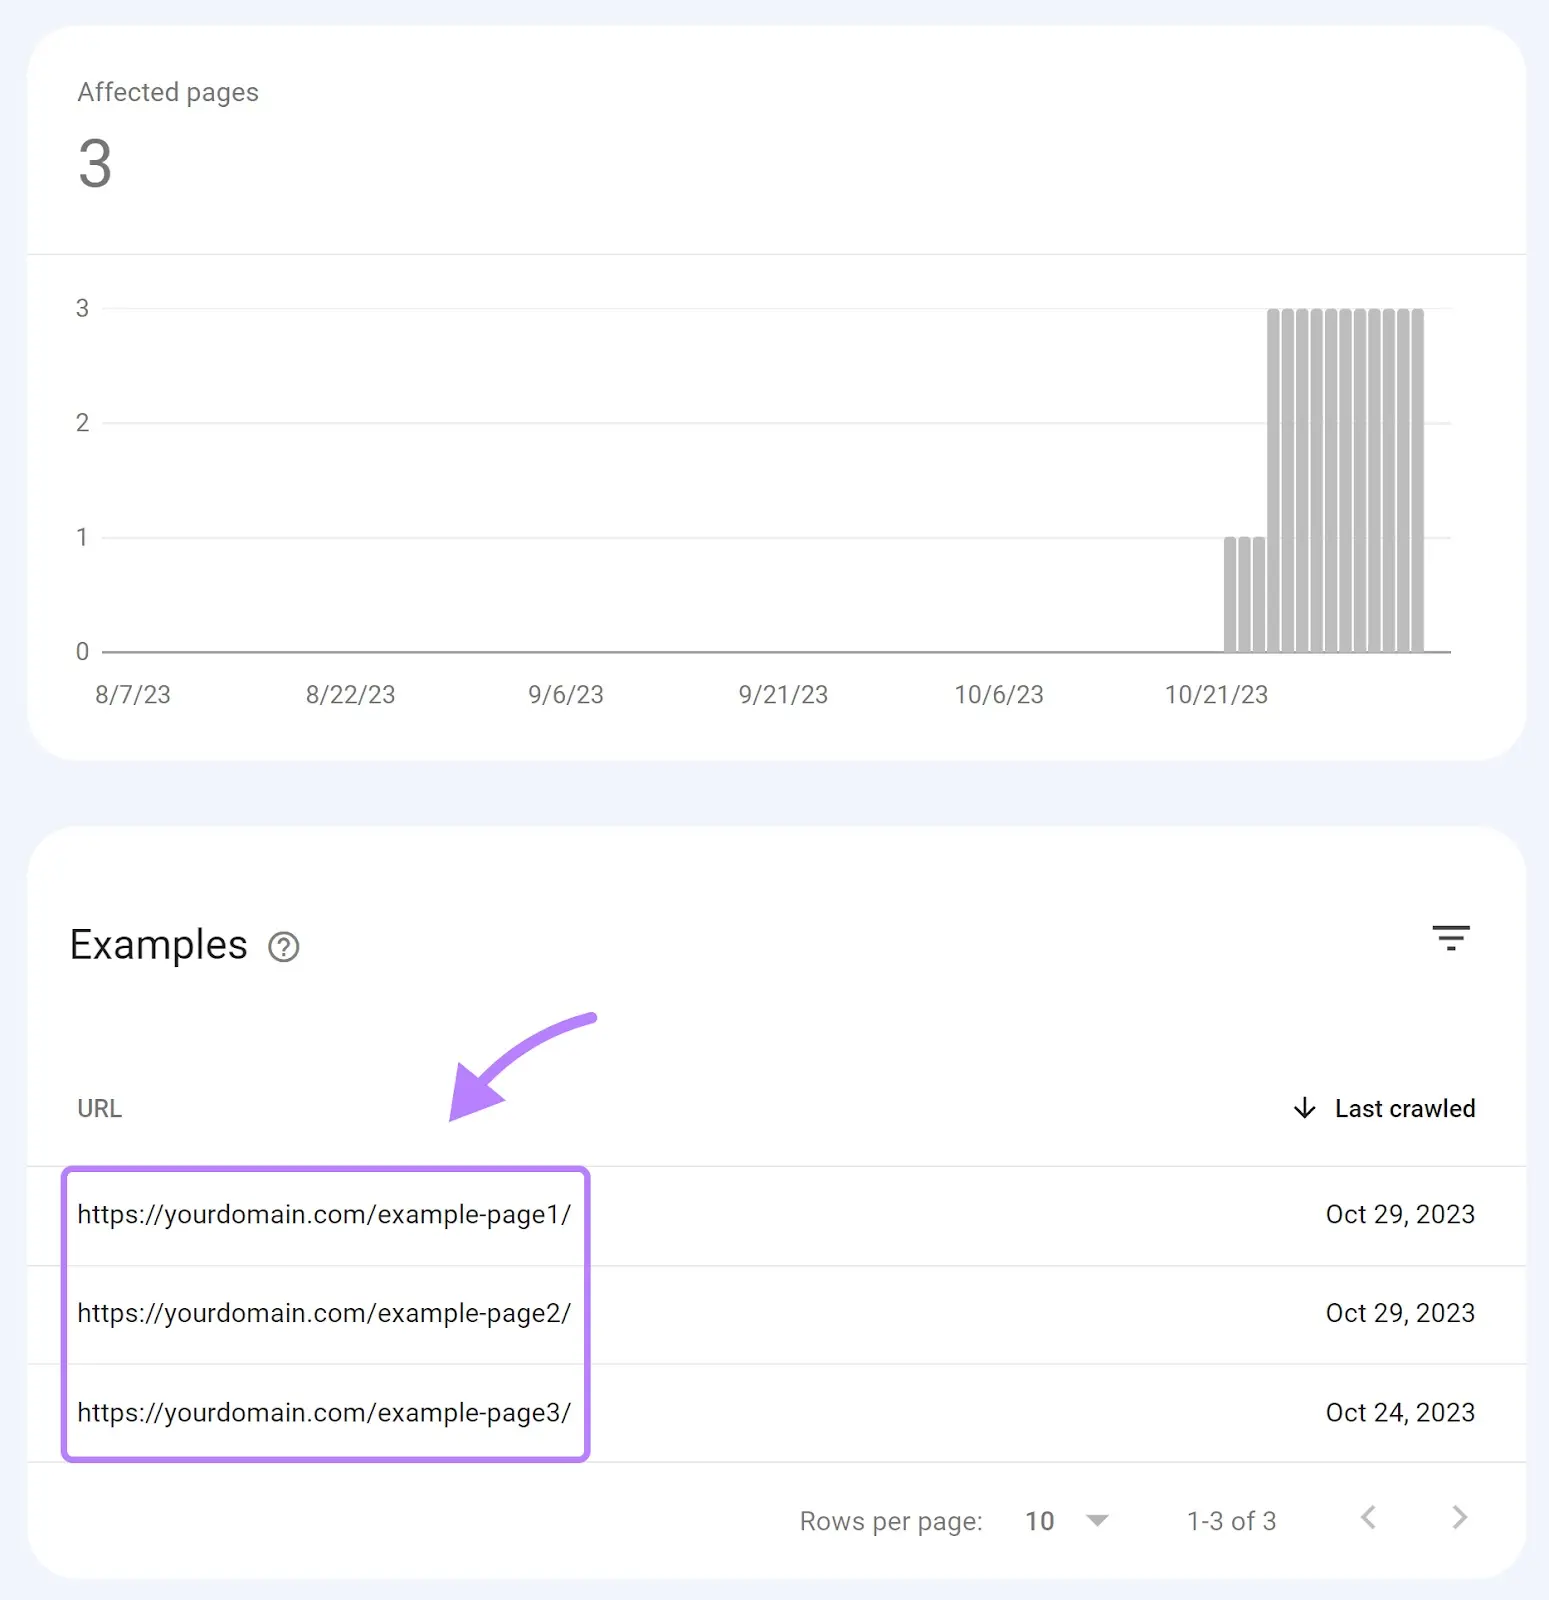Click the 10/21/23 date axis label
1549x1600 pixels.
pos(1216,695)
